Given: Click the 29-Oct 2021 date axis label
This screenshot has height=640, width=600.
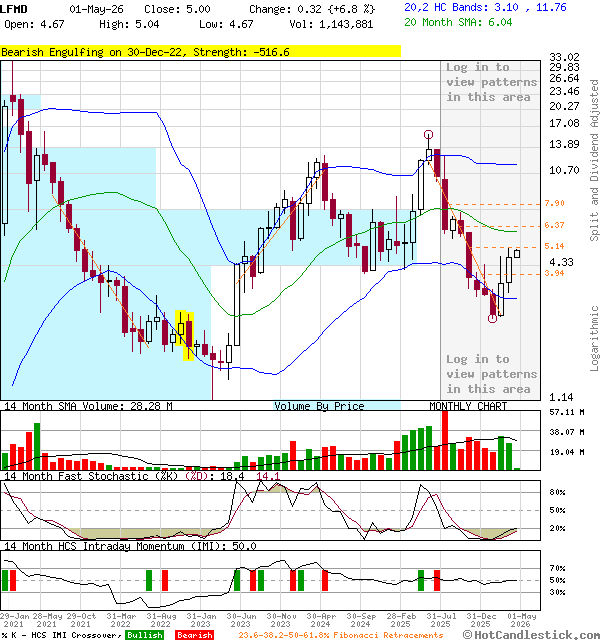Looking at the screenshot, I should tap(81, 620).
